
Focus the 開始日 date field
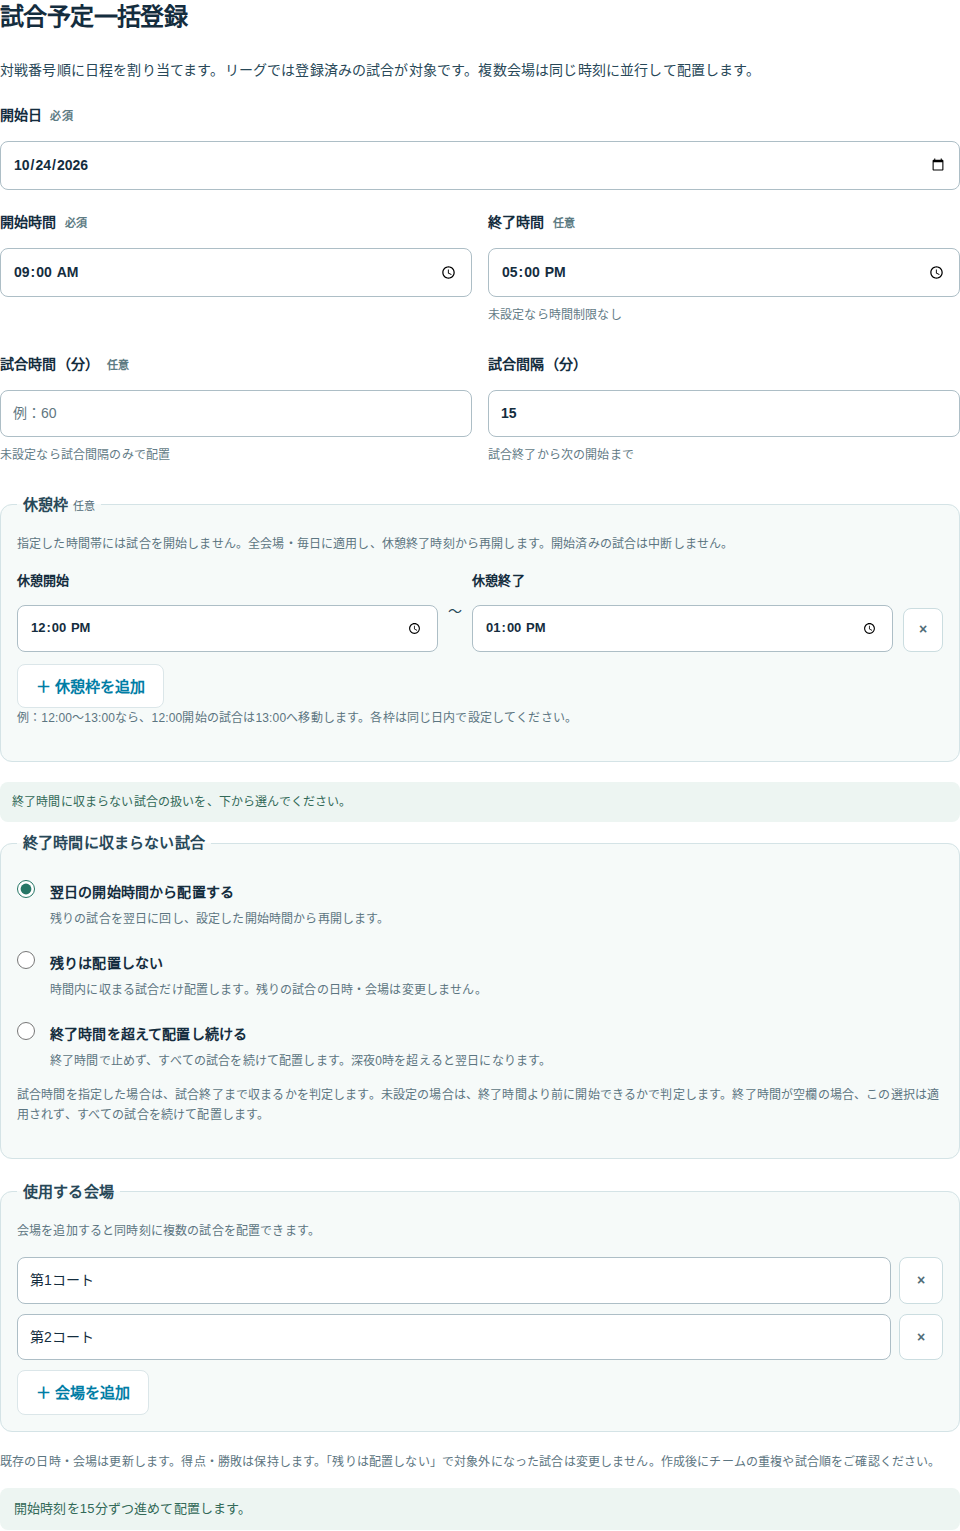pyautogui.click(x=480, y=165)
